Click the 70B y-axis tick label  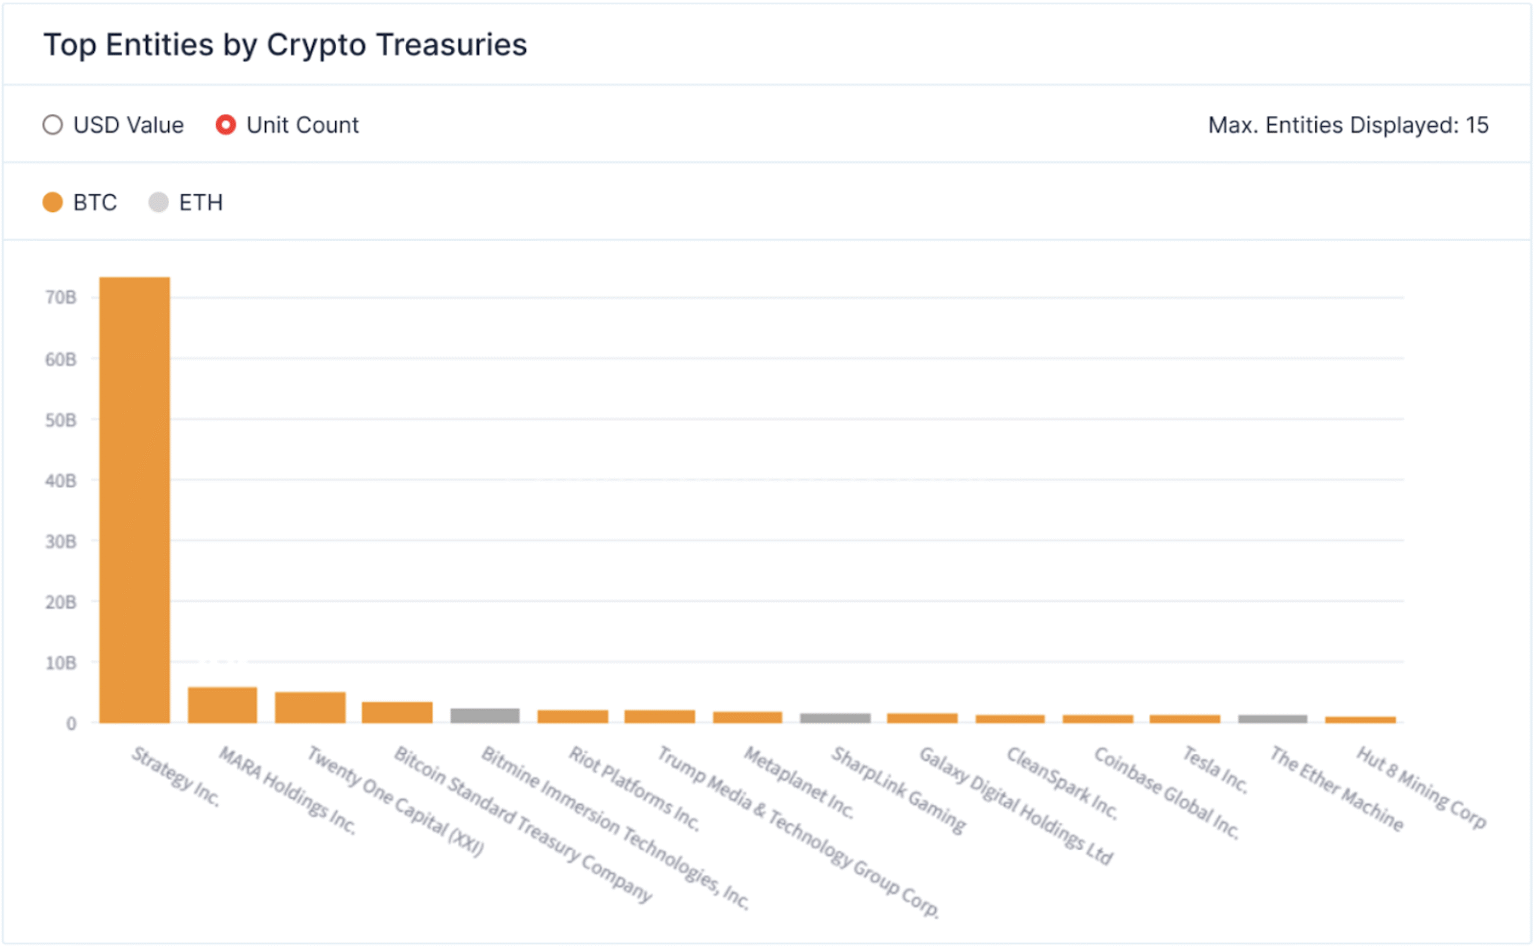point(61,298)
